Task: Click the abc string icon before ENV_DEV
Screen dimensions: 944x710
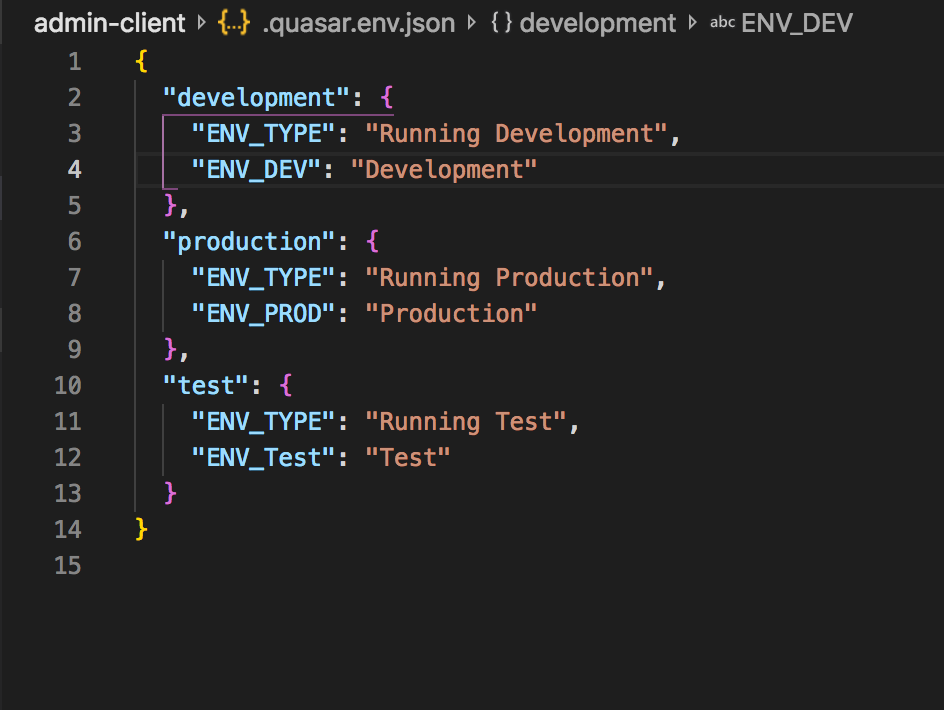Action: tap(723, 22)
